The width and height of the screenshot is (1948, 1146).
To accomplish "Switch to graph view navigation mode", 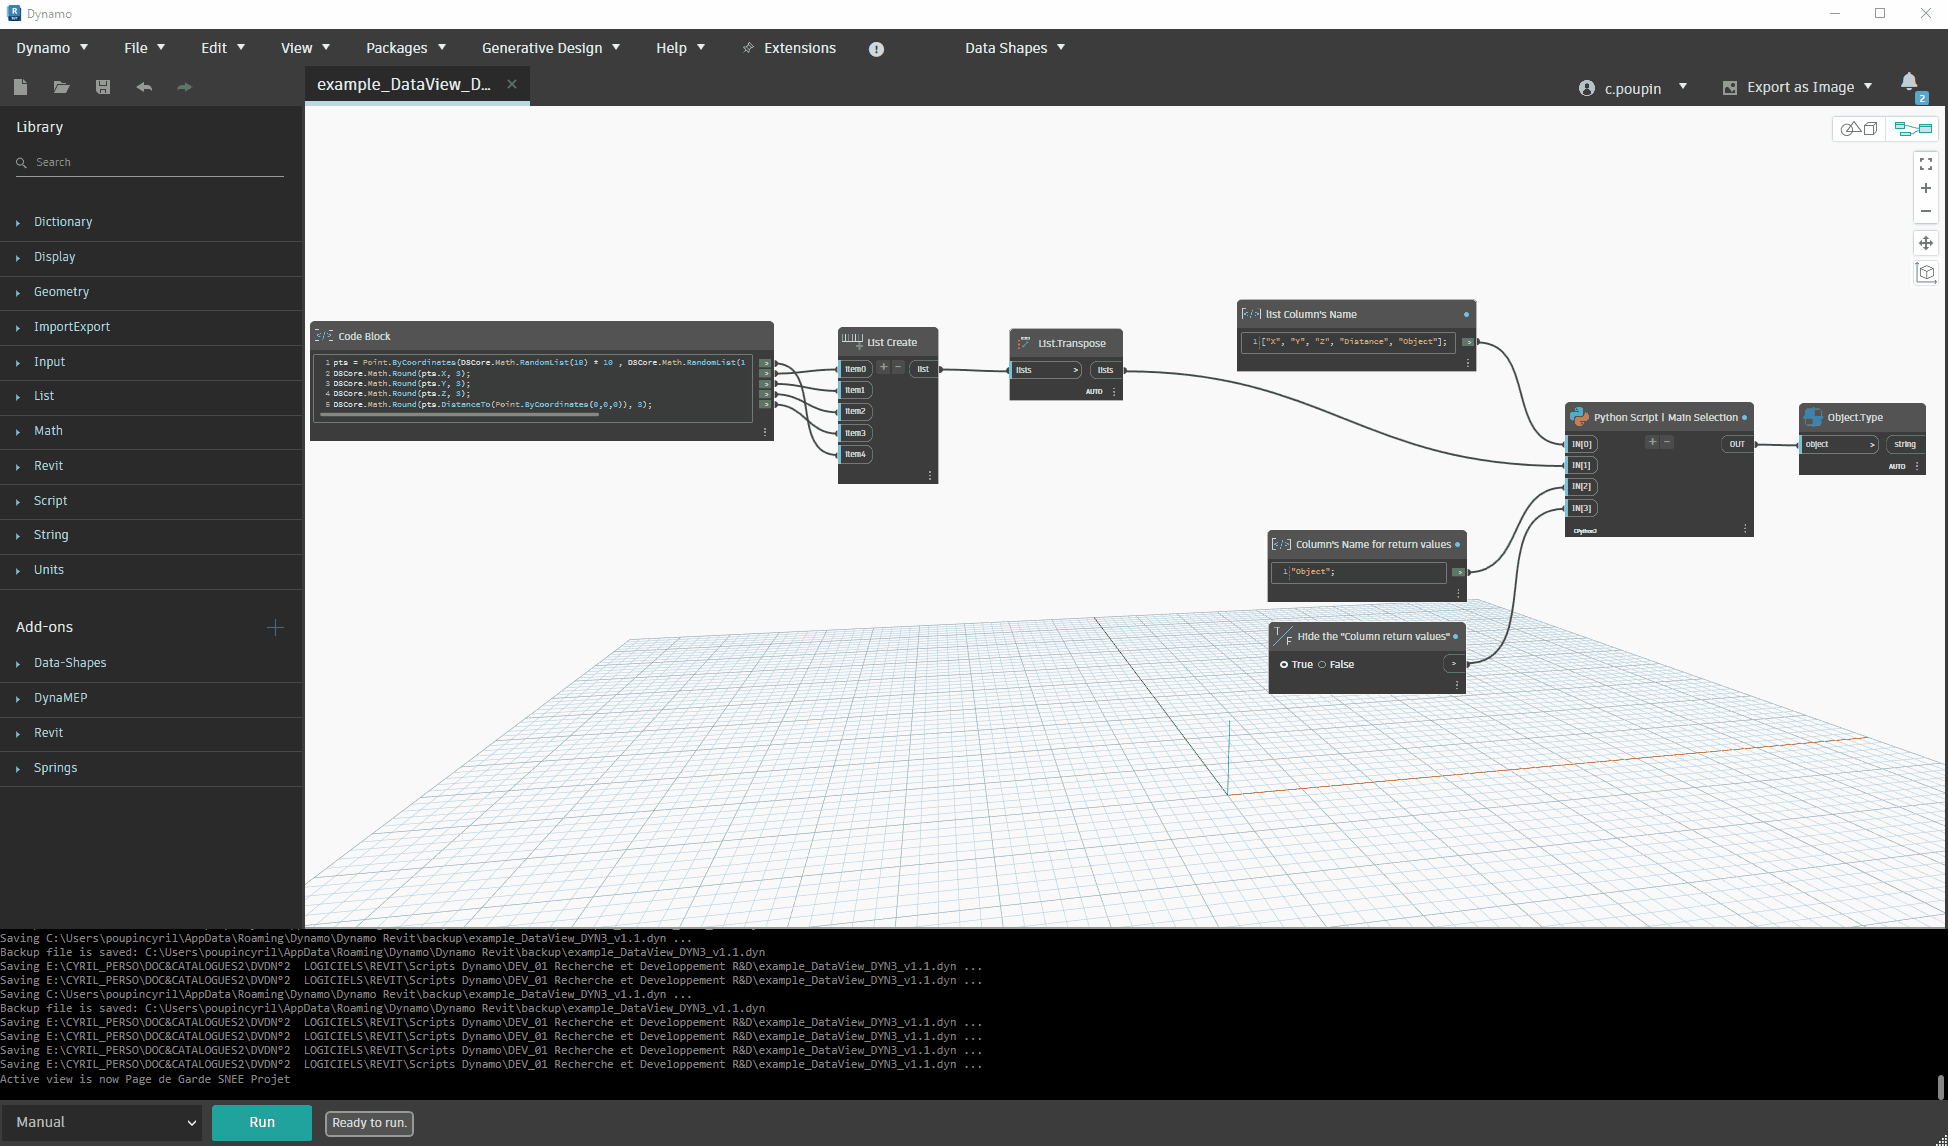I will point(1913,129).
